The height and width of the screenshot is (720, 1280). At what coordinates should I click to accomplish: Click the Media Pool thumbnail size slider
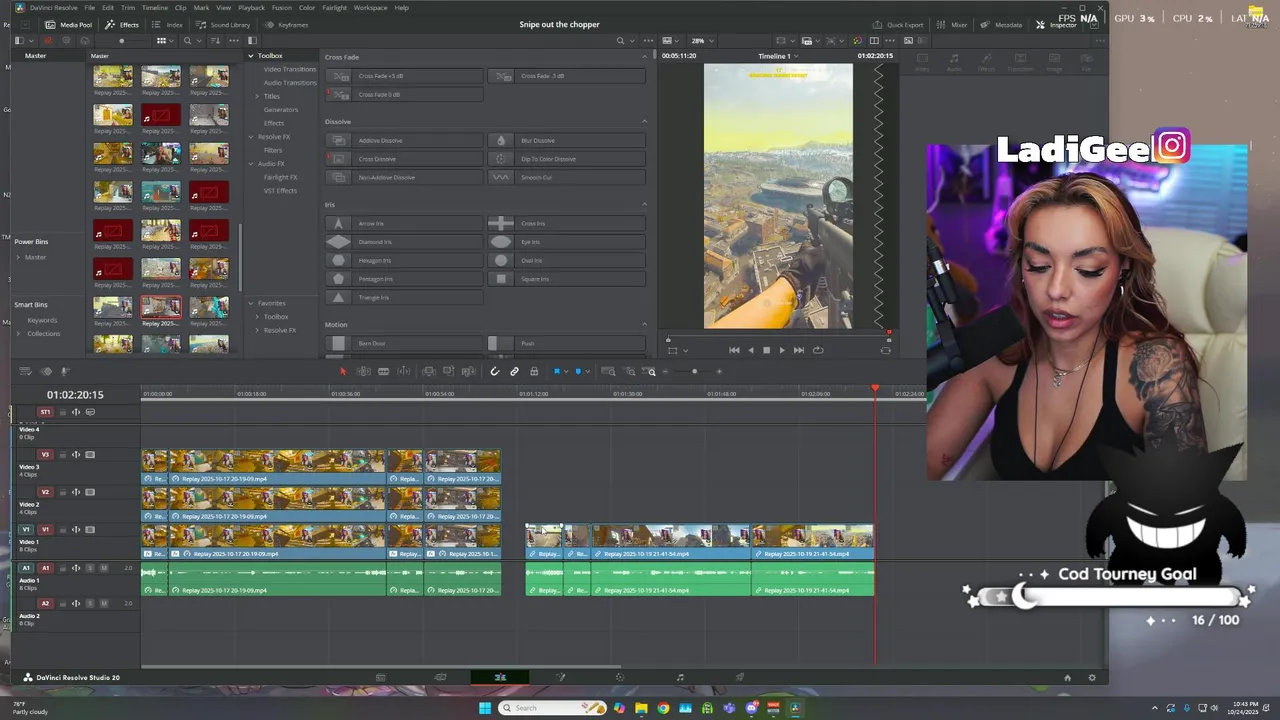click(x=121, y=41)
